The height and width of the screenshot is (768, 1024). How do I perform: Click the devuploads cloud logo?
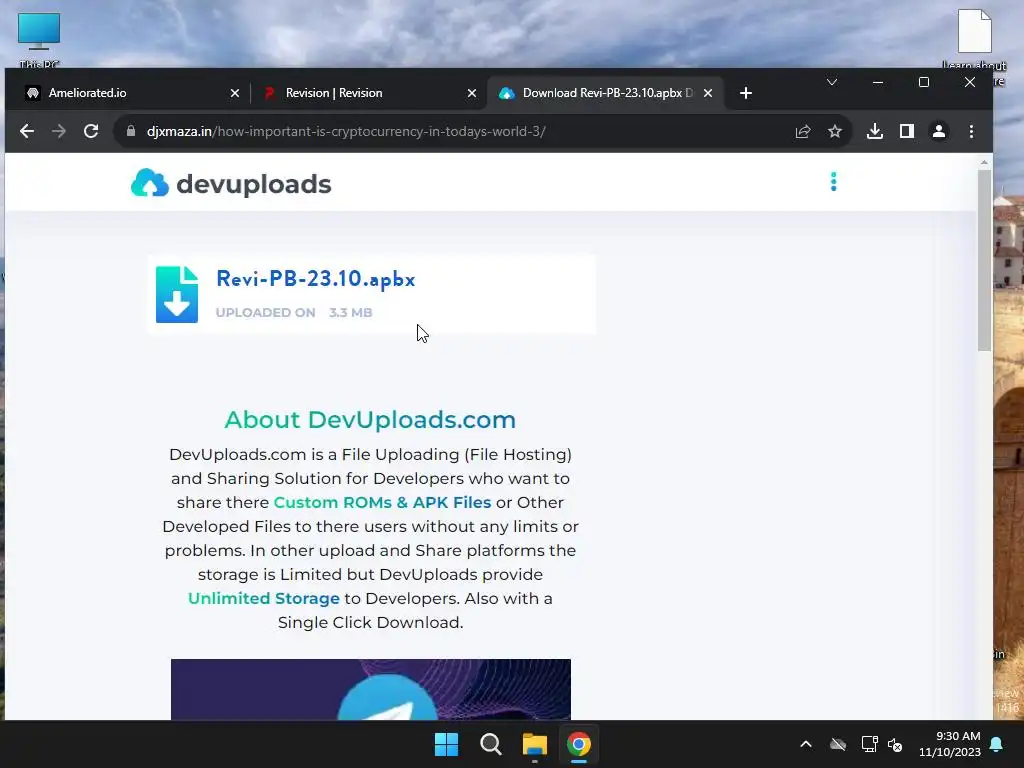coord(150,183)
